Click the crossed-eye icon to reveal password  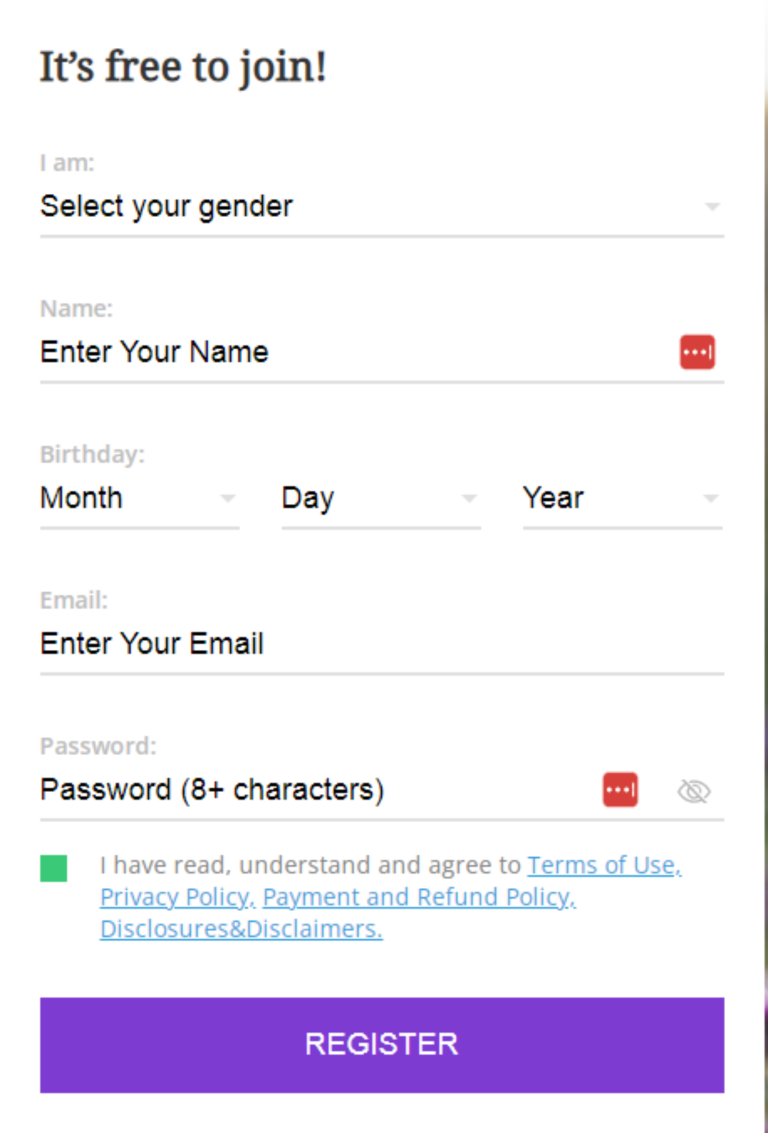(694, 789)
